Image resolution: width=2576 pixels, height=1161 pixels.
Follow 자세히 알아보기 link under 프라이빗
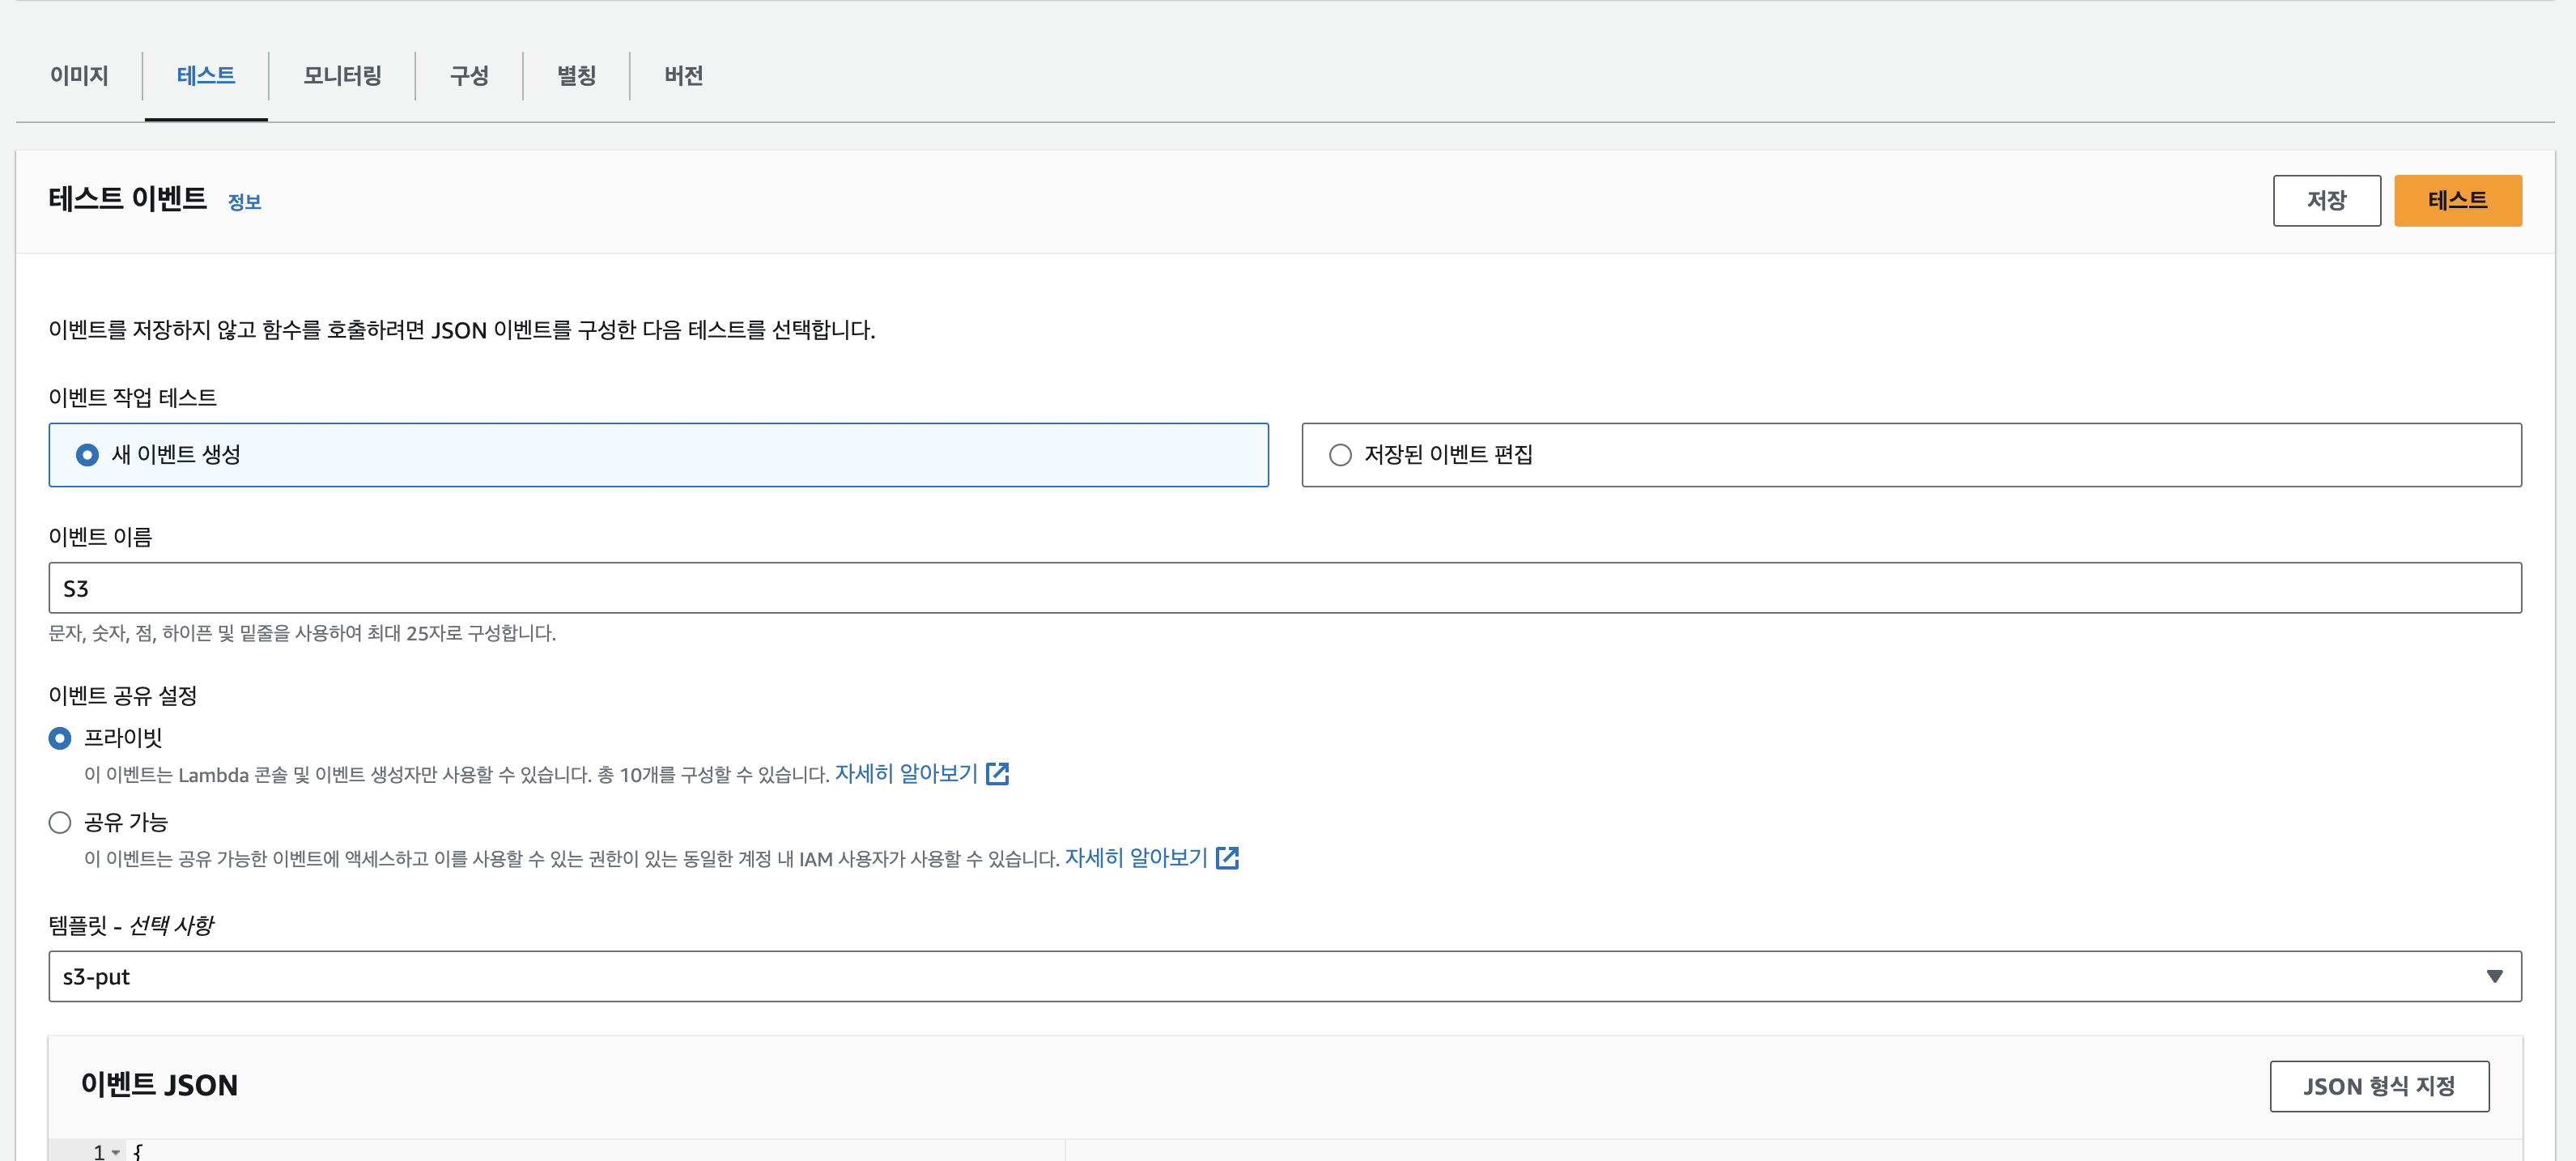(906, 774)
